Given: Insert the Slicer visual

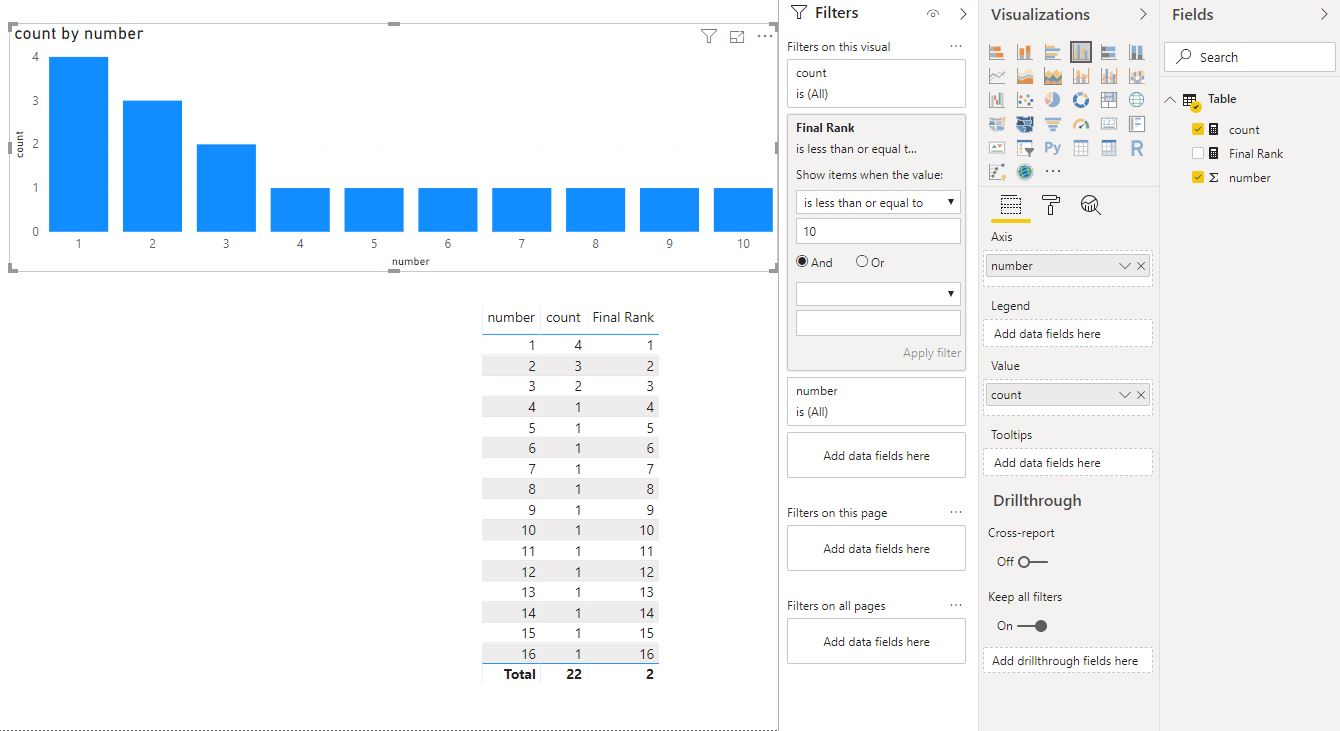Looking at the screenshot, I should coord(1025,148).
